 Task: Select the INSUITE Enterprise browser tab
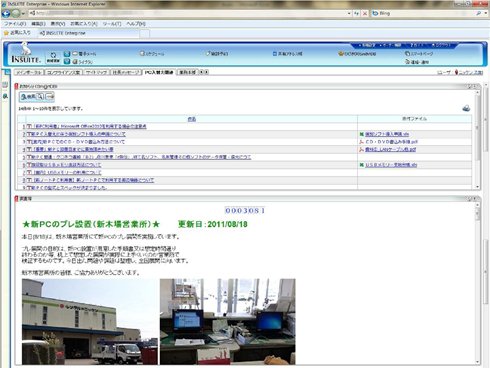pos(88,33)
